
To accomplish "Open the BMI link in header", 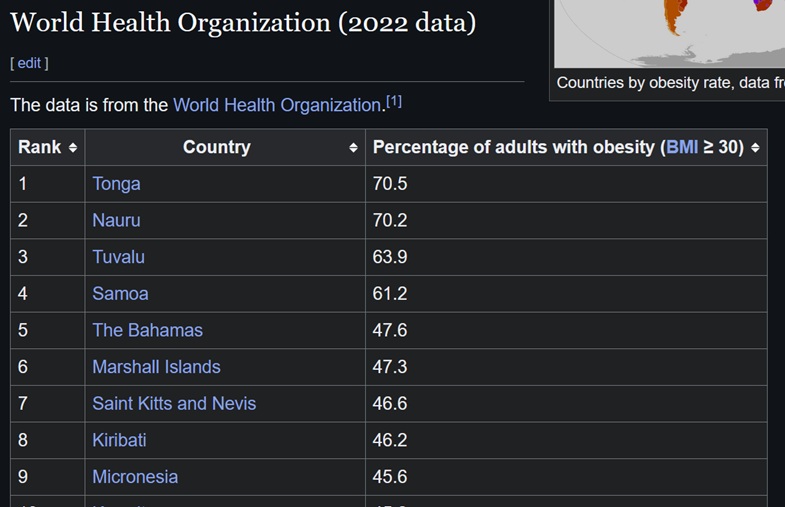I will pyautogui.click(x=682, y=147).
